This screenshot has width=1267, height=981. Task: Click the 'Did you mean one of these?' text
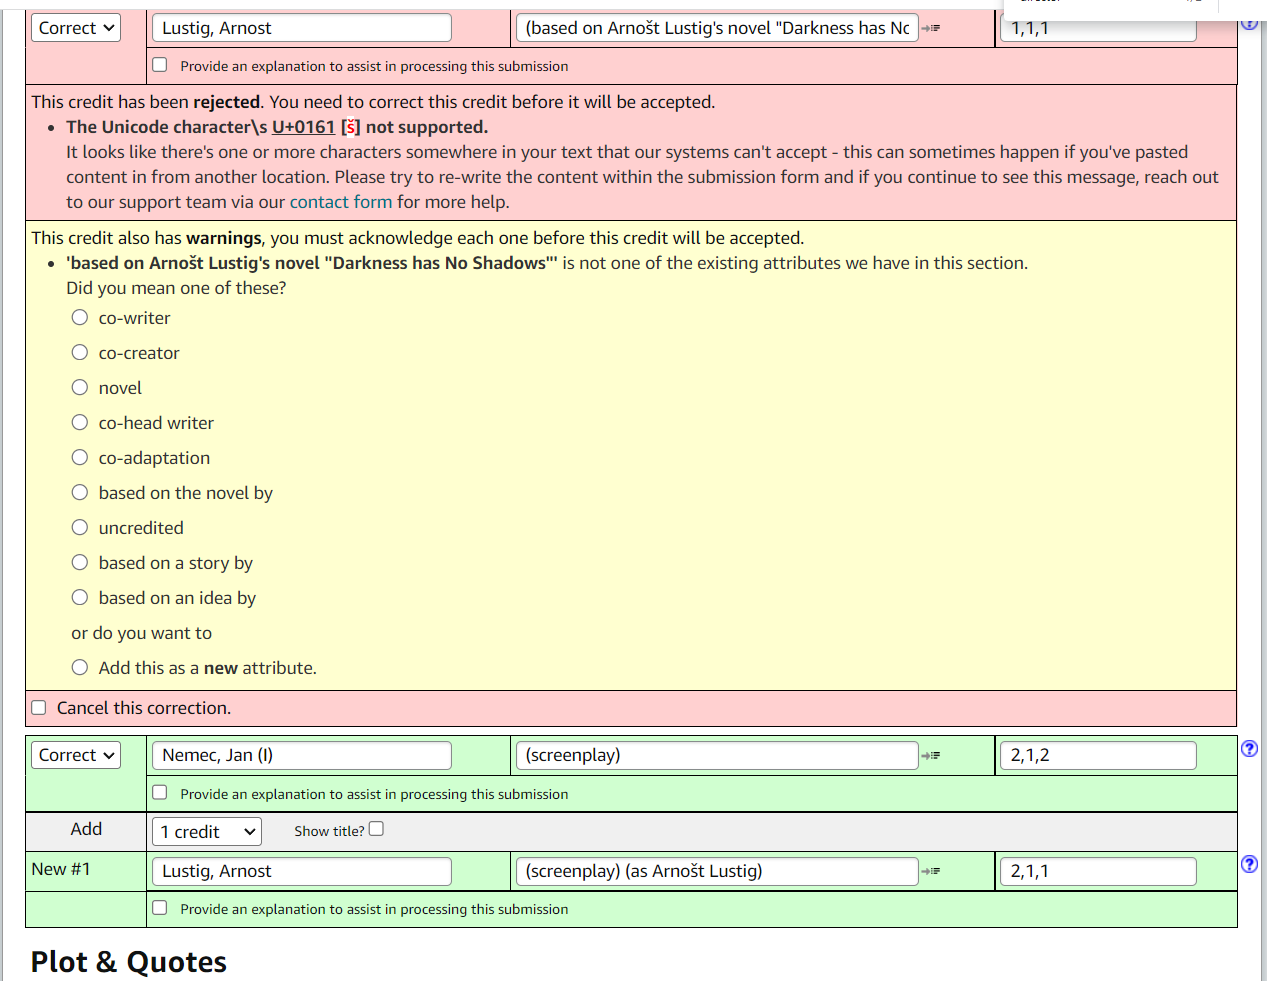[x=176, y=288]
